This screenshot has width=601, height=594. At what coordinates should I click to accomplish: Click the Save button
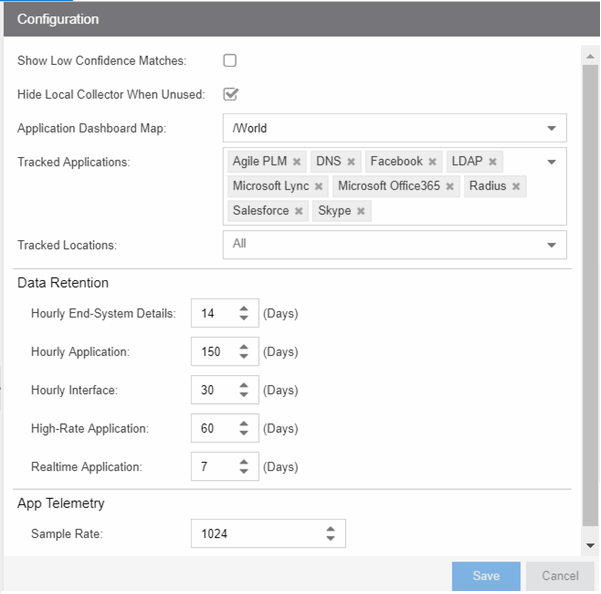point(486,576)
